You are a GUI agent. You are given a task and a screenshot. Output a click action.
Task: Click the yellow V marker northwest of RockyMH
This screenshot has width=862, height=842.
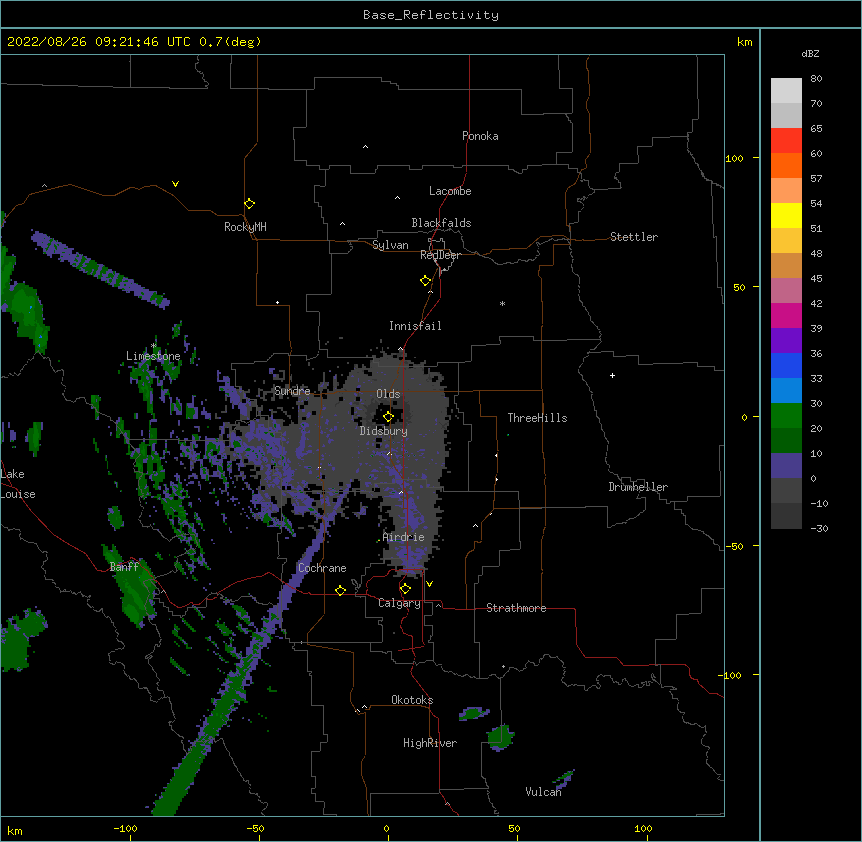point(175,184)
